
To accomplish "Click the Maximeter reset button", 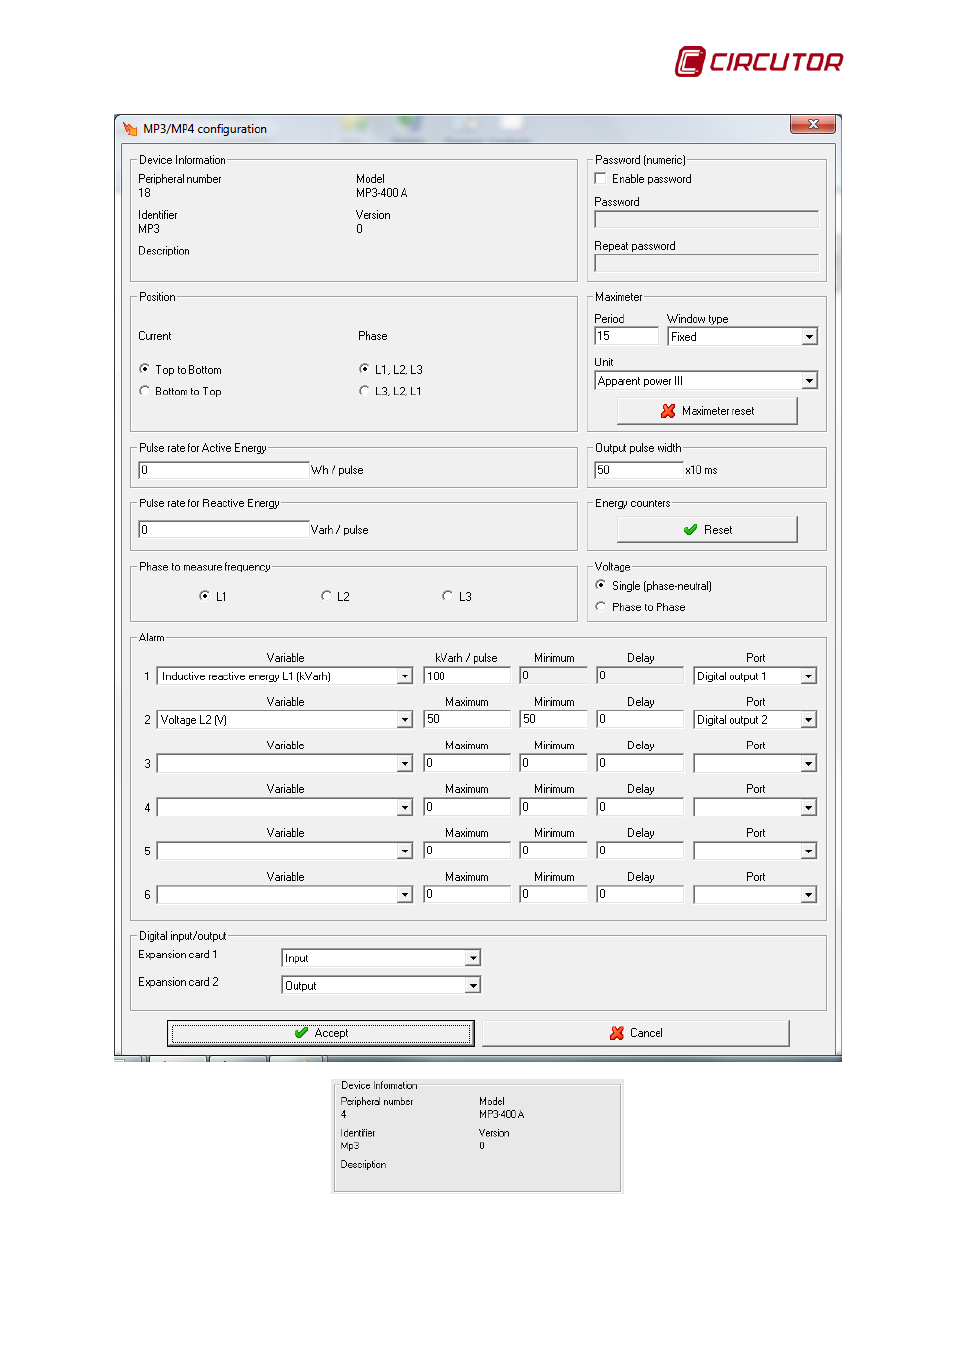I will point(707,411).
